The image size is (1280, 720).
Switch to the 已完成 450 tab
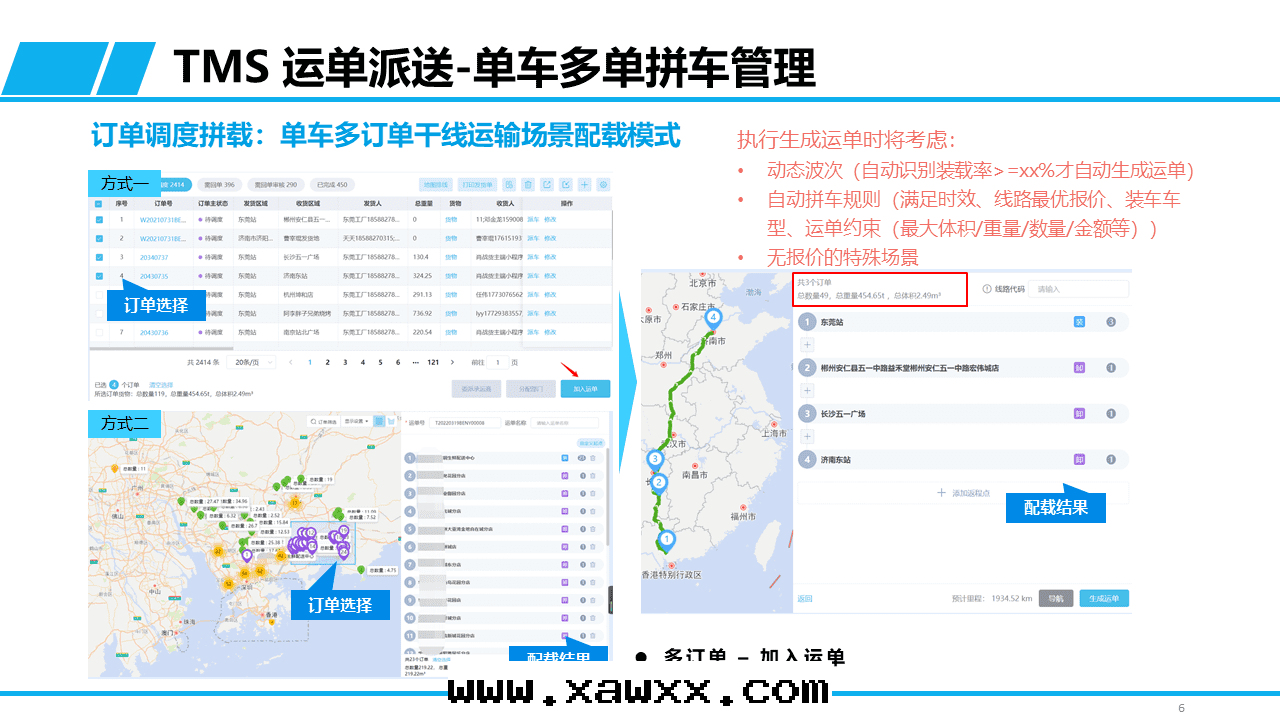point(331,185)
